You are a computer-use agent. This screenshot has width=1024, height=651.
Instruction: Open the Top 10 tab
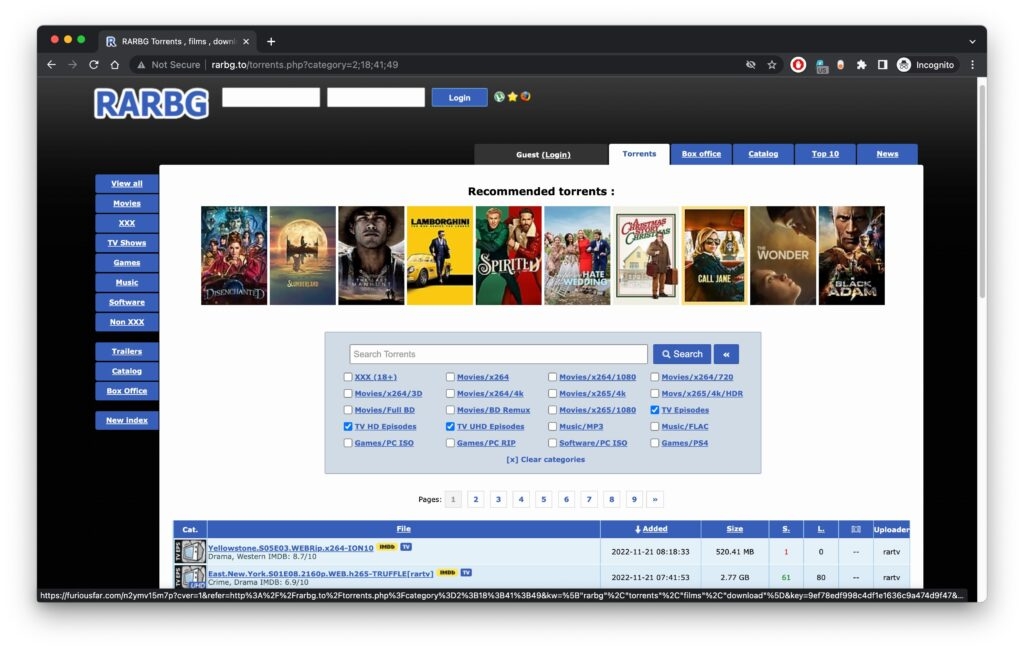coord(825,154)
